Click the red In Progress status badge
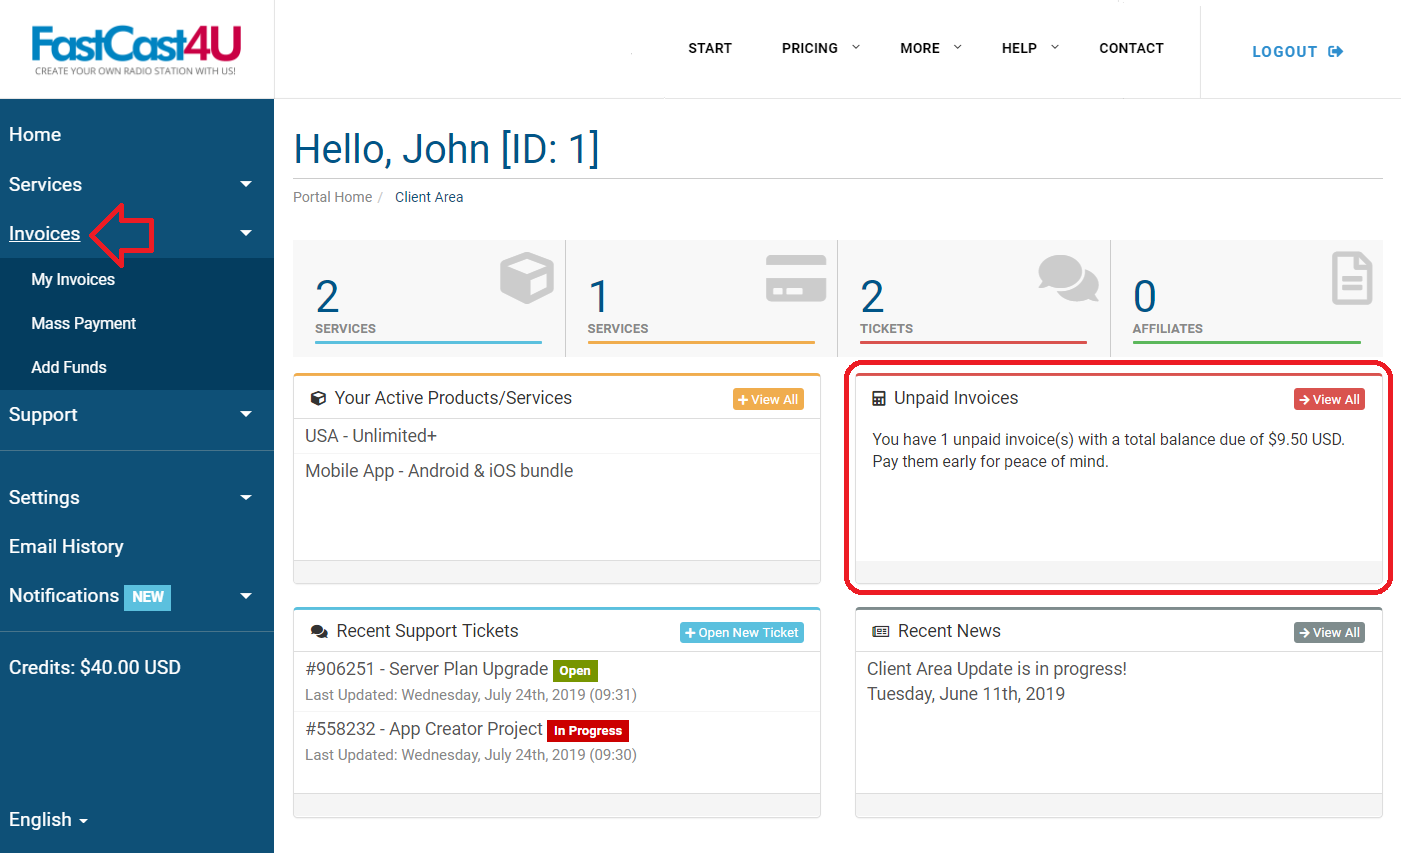 [588, 730]
